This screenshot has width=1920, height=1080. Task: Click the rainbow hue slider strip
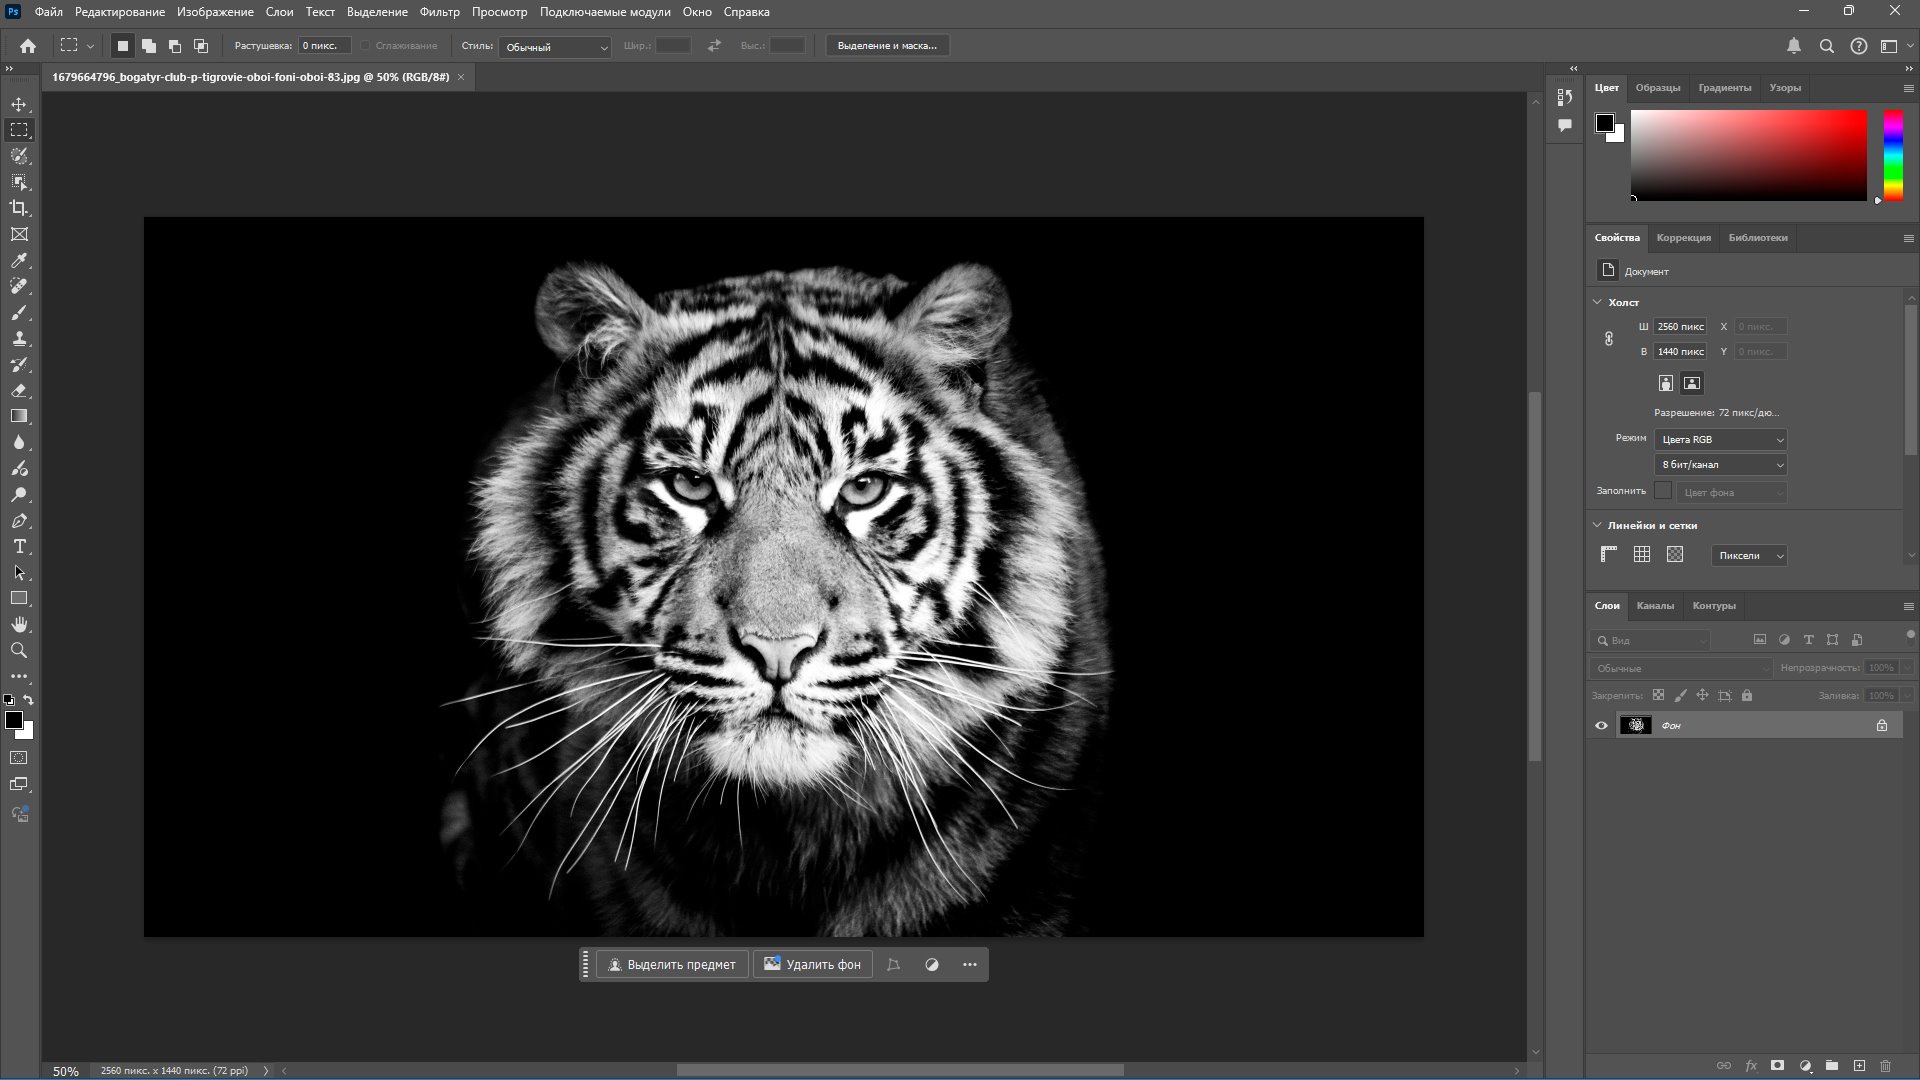(1893, 155)
